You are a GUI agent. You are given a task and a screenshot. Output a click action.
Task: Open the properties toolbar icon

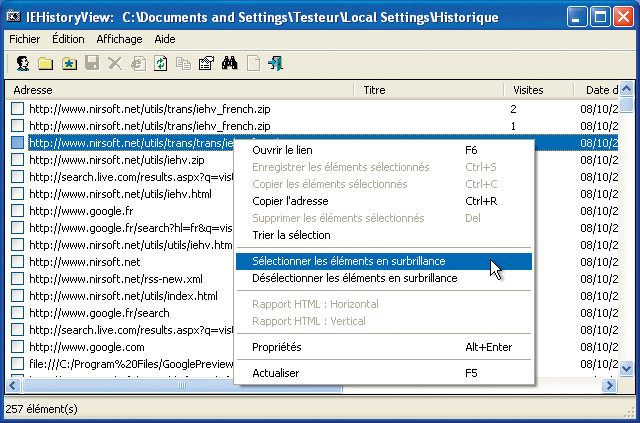click(206, 64)
